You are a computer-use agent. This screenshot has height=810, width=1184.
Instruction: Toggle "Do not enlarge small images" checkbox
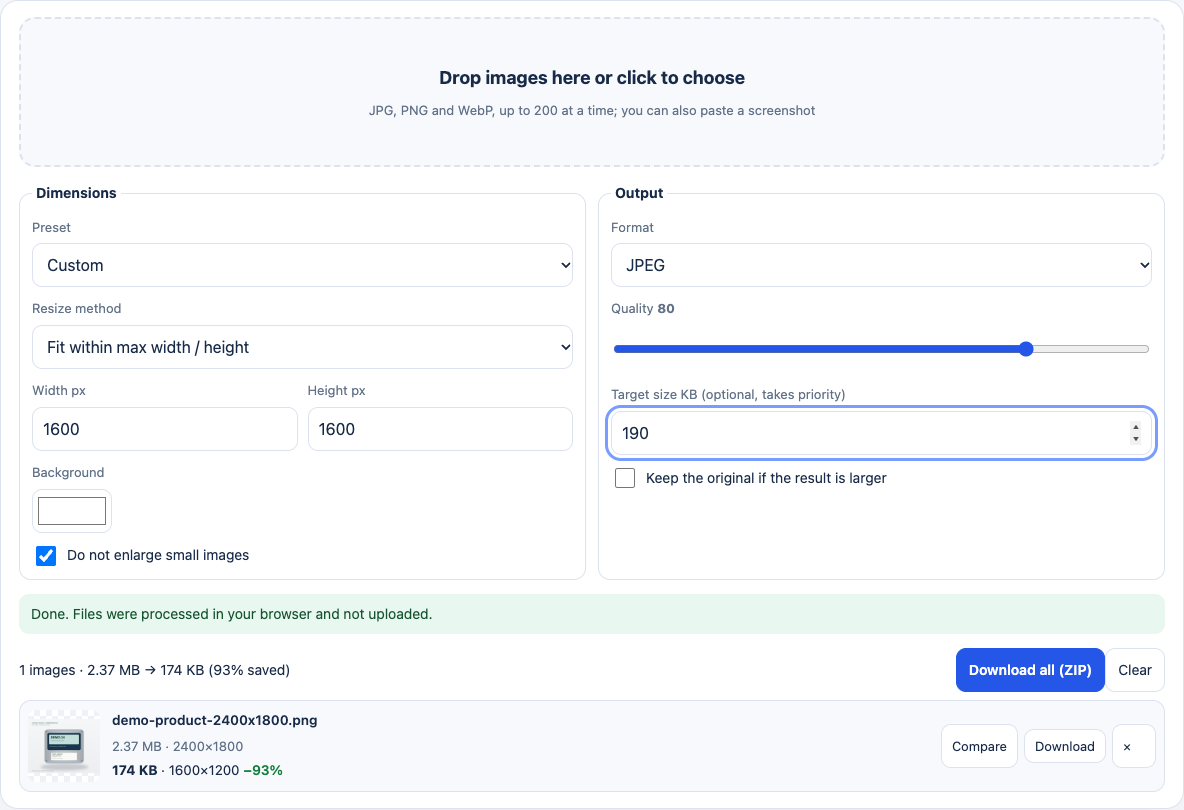(x=46, y=556)
